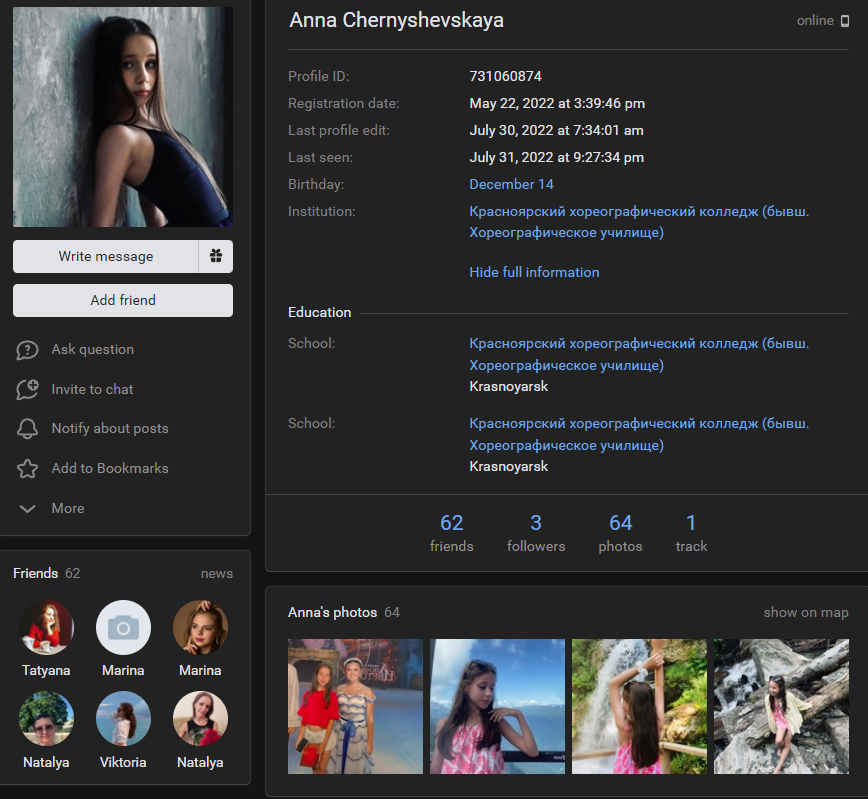Collapse details with Hide full information
This screenshot has width=868, height=799.
click(534, 272)
